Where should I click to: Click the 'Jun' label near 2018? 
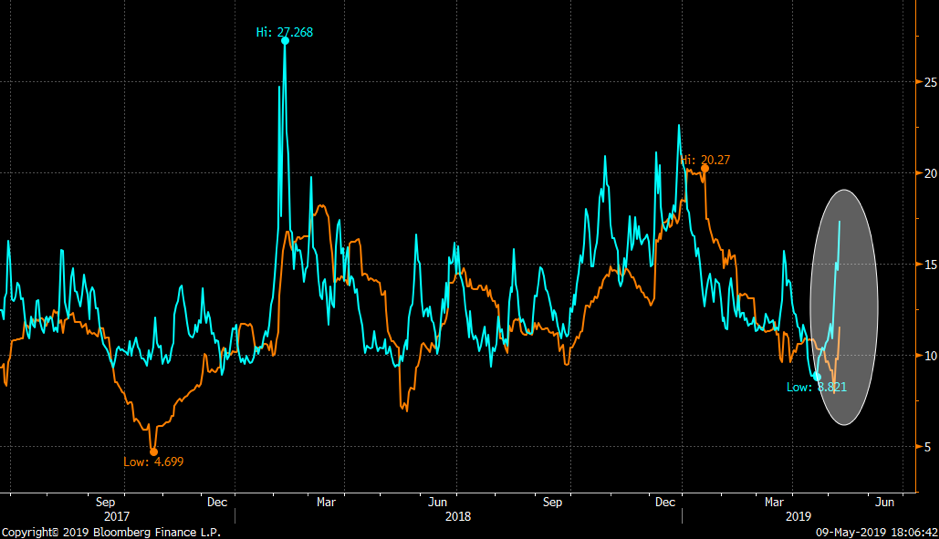click(438, 502)
